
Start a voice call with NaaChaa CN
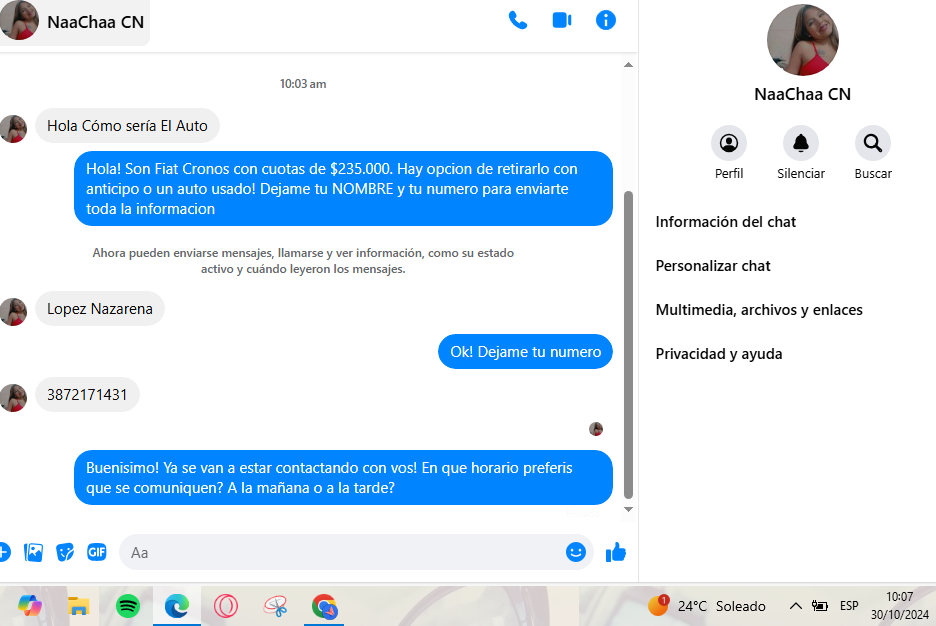point(518,20)
